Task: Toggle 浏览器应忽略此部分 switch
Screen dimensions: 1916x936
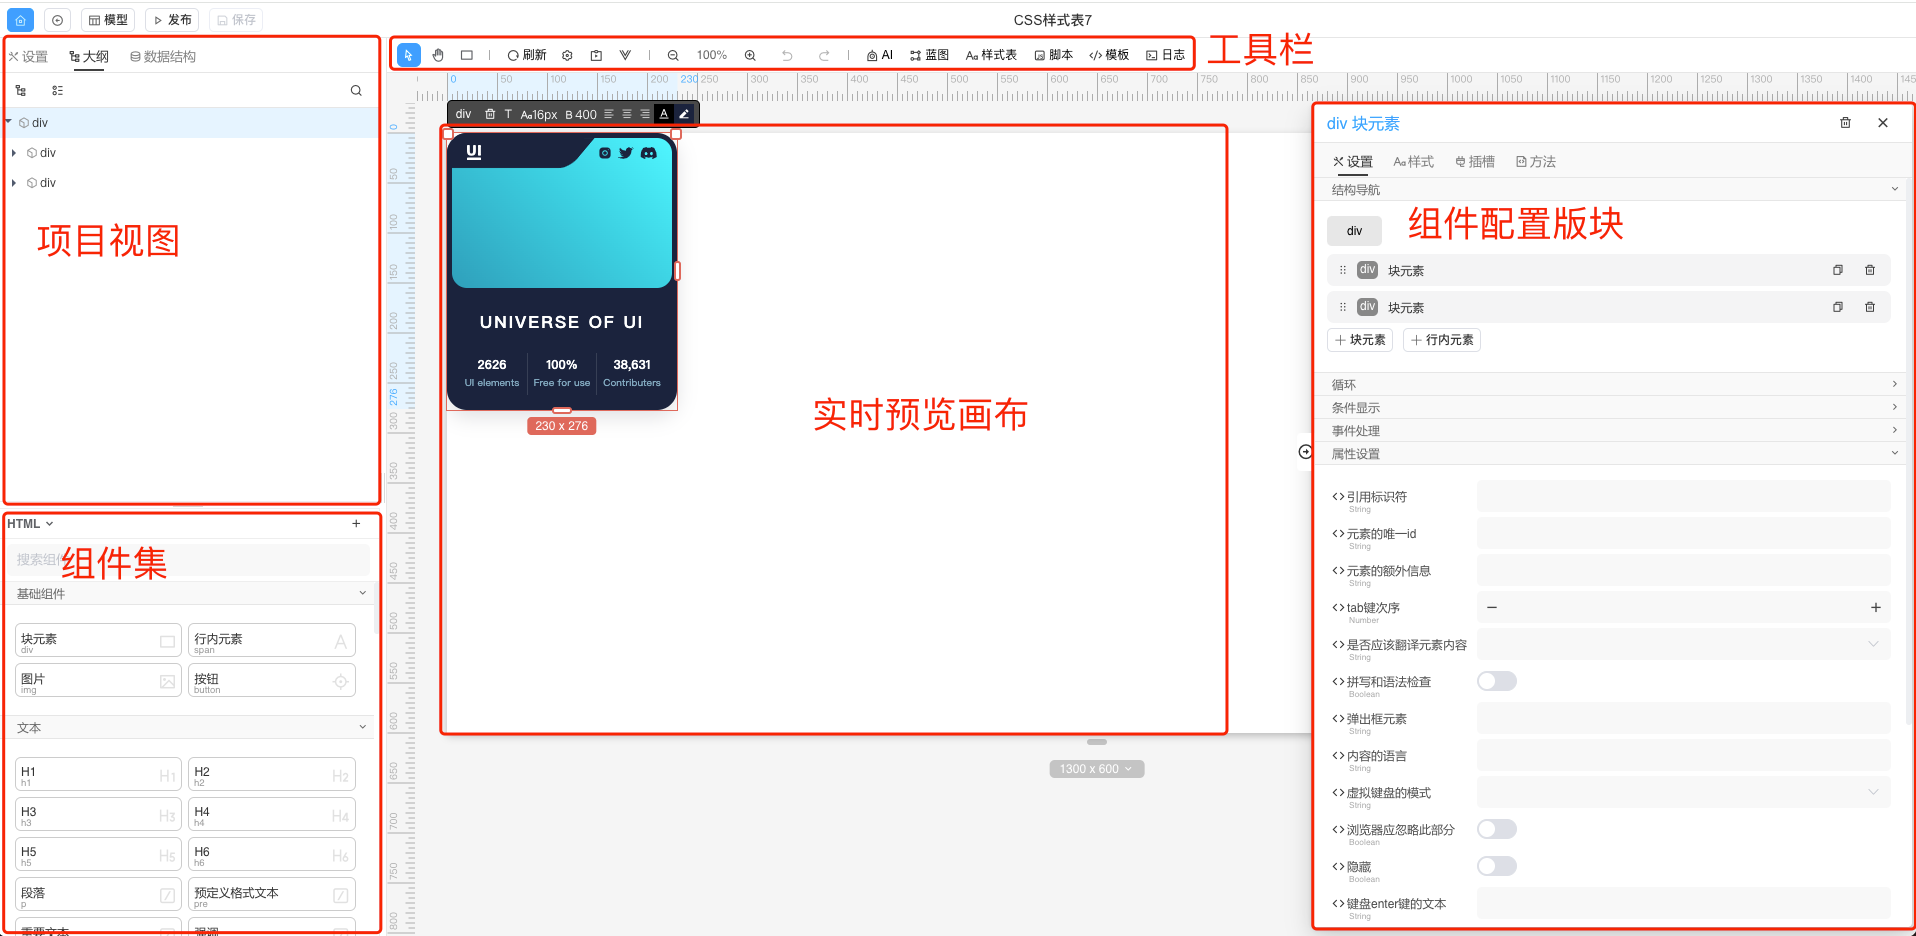Action: (1497, 829)
